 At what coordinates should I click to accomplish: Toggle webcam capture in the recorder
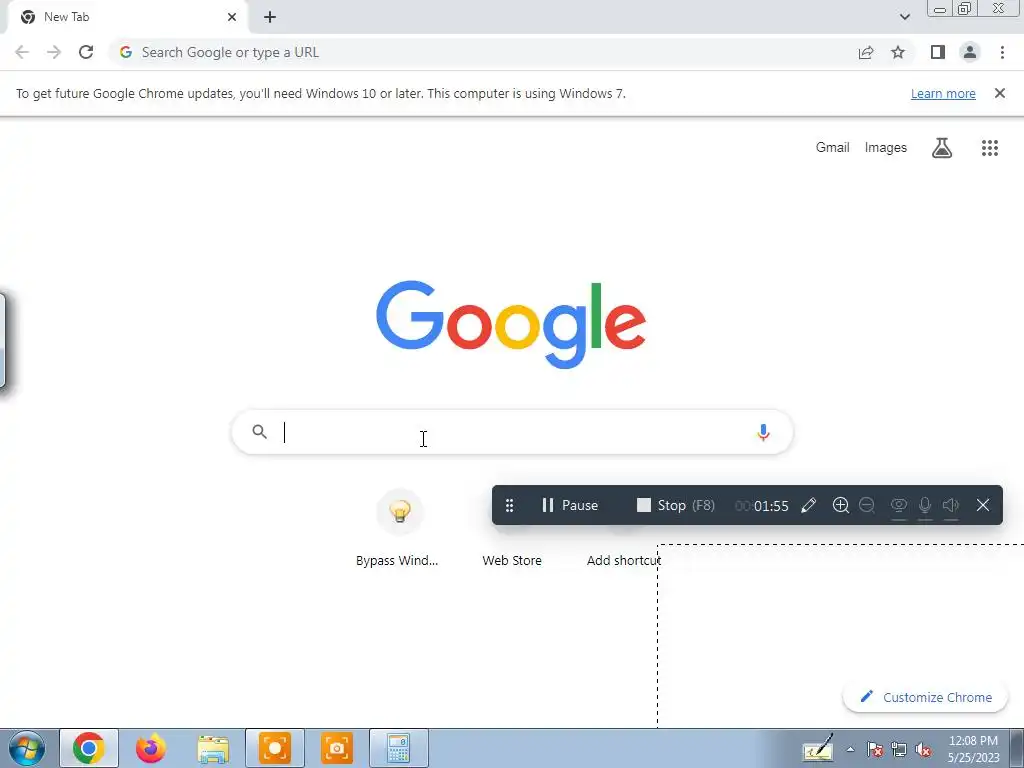click(899, 506)
